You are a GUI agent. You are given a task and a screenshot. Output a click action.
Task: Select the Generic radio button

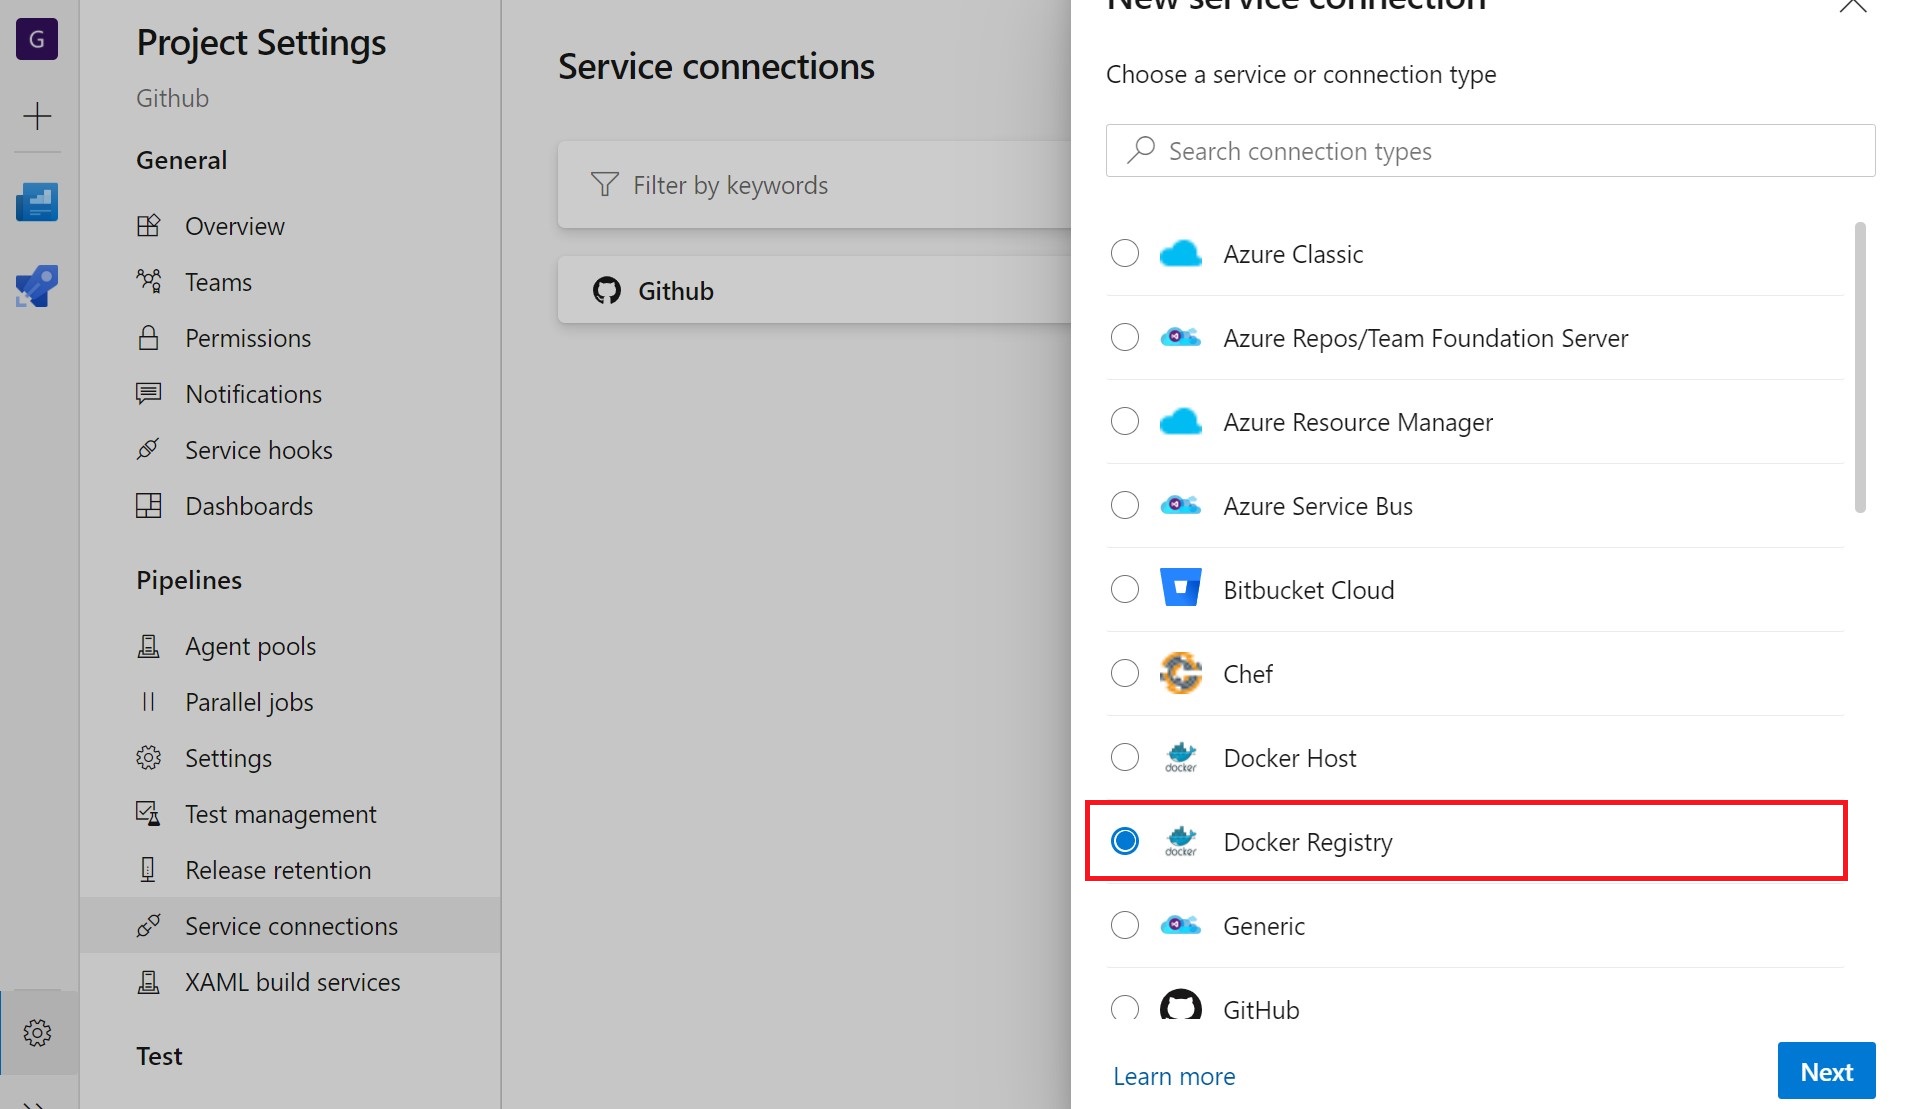point(1125,925)
